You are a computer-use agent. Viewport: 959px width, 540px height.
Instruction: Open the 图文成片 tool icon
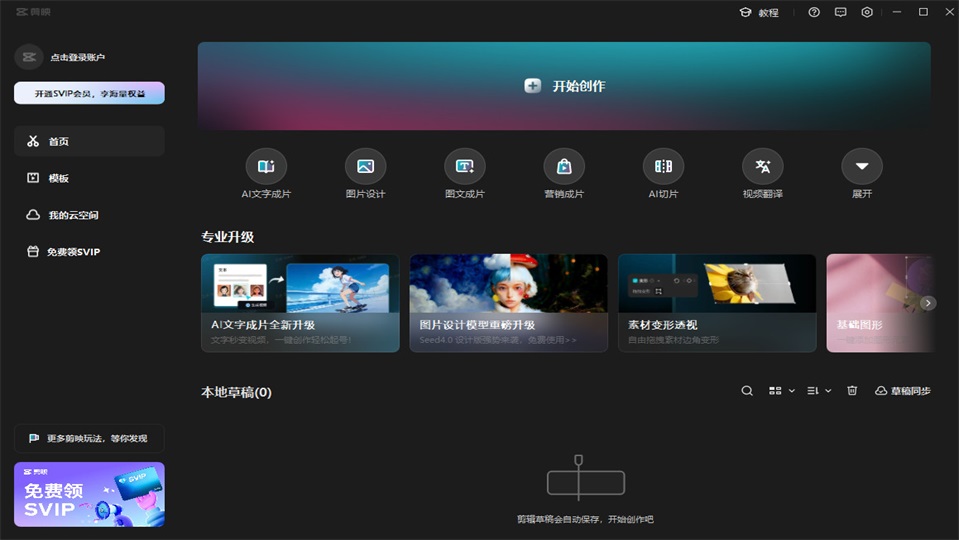pyautogui.click(x=465, y=166)
